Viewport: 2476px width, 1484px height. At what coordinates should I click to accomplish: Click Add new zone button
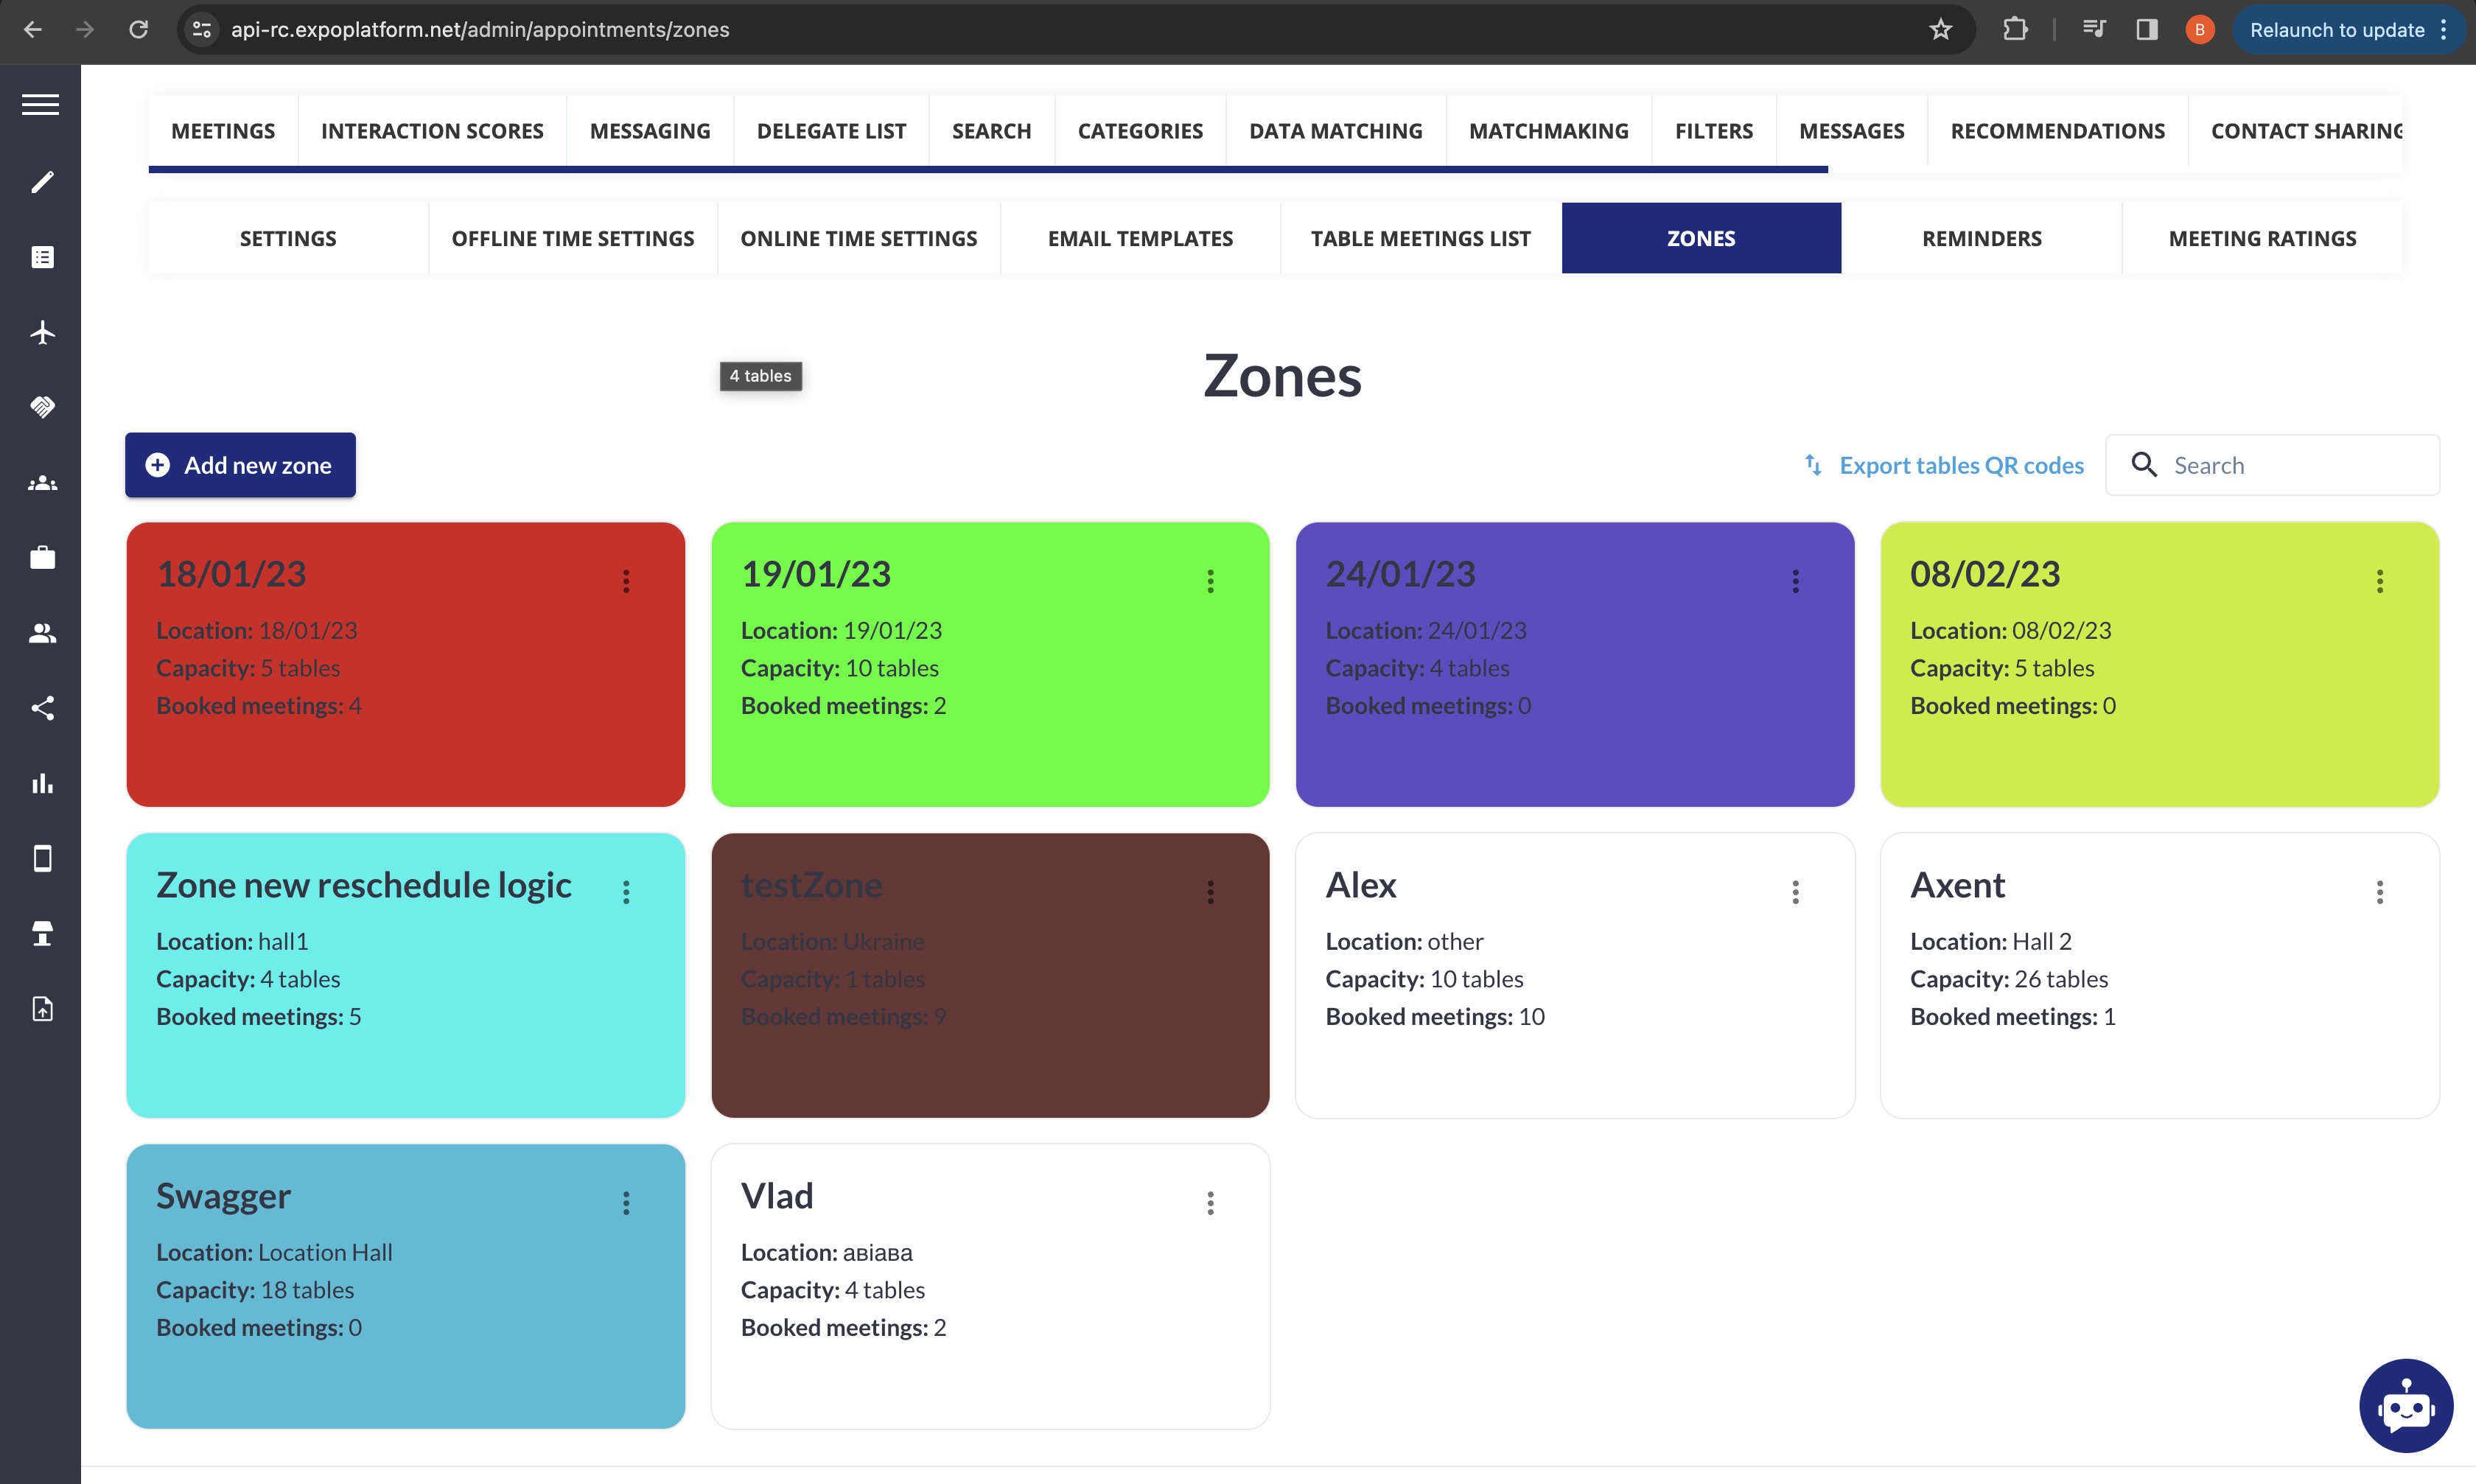click(240, 465)
